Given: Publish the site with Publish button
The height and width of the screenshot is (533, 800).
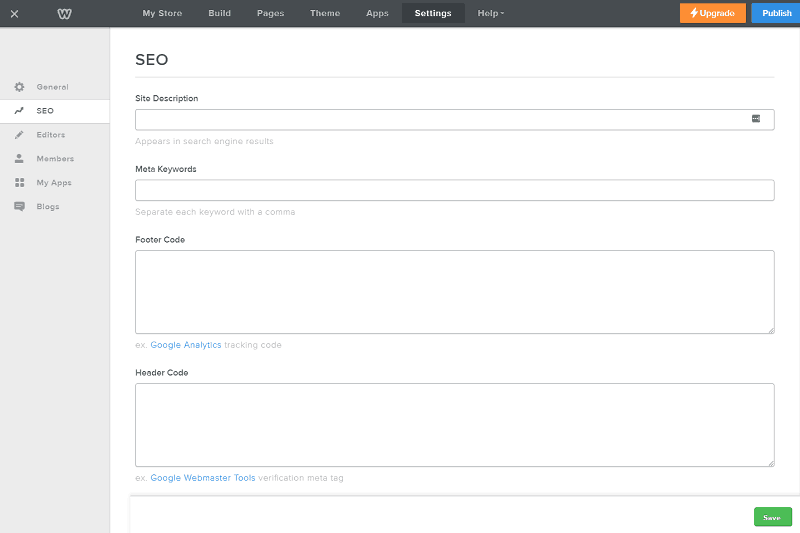Looking at the screenshot, I should click(x=776, y=13).
